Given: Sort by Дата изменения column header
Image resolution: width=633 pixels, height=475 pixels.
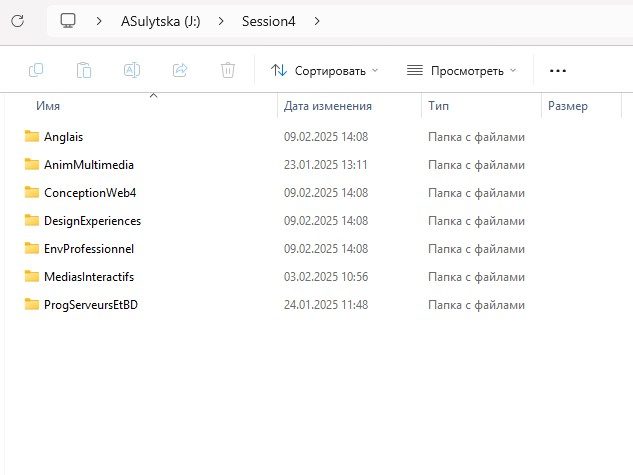Looking at the screenshot, I should coord(327,106).
